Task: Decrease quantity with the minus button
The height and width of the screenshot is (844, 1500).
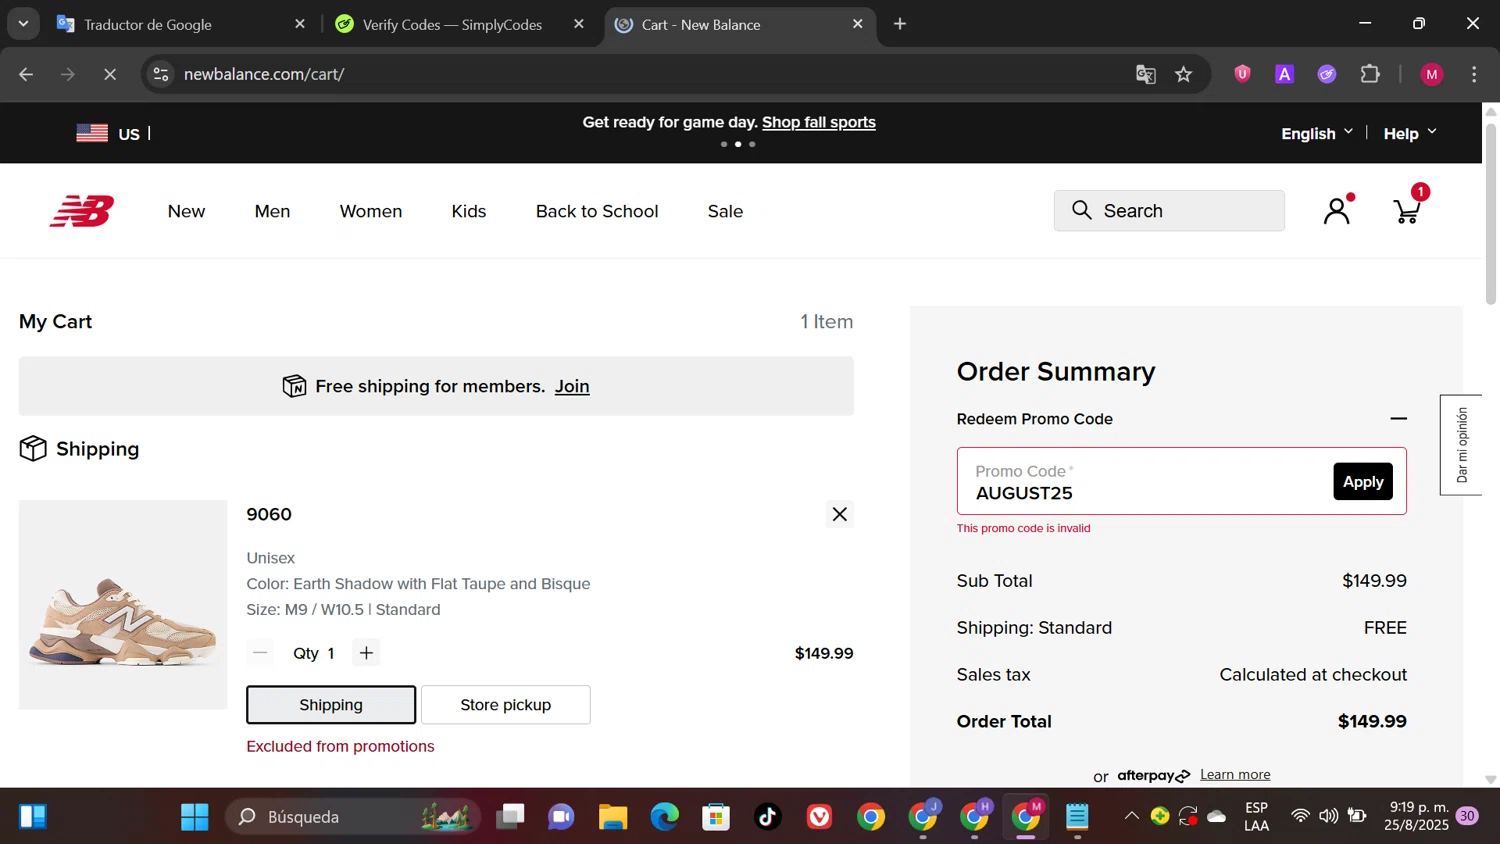Action: pyautogui.click(x=260, y=653)
